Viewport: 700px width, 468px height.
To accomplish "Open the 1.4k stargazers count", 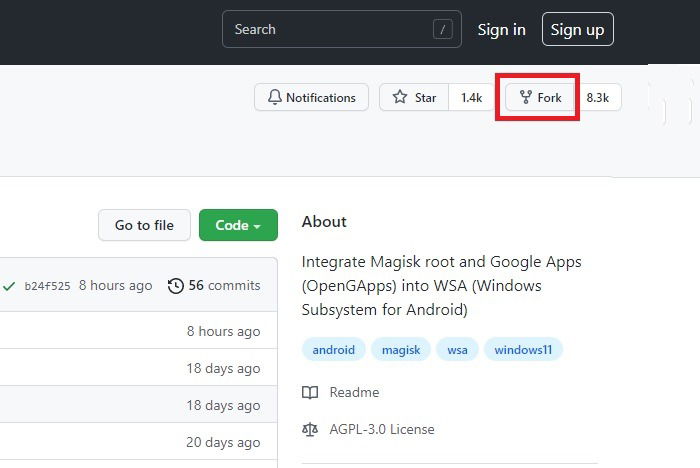I will [472, 97].
